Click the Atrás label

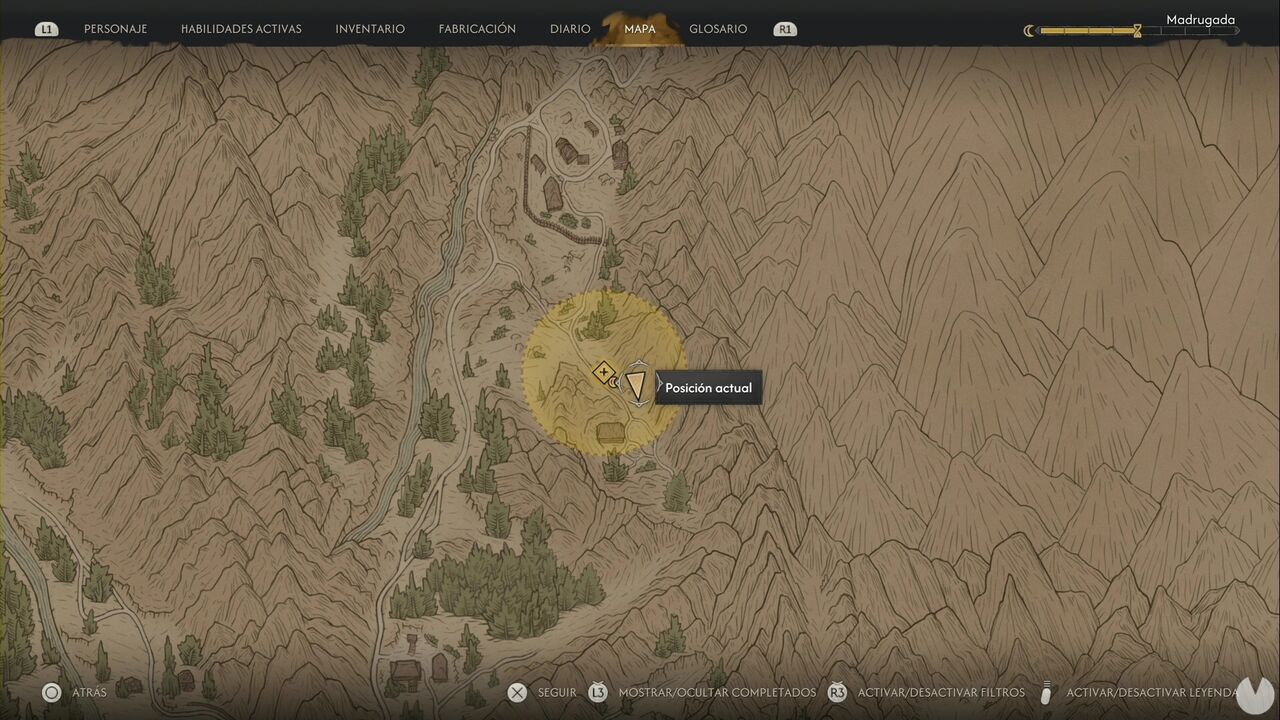(89, 692)
